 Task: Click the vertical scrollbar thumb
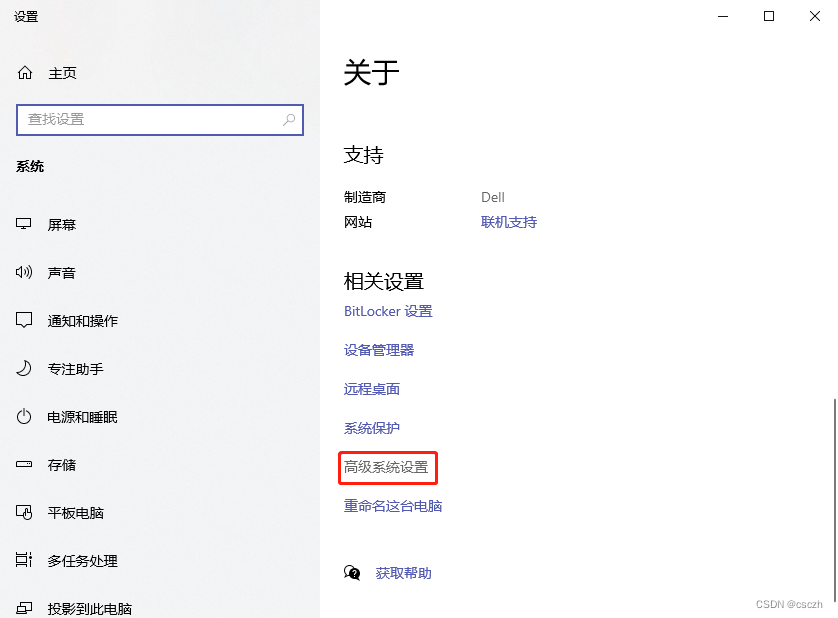[835, 498]
